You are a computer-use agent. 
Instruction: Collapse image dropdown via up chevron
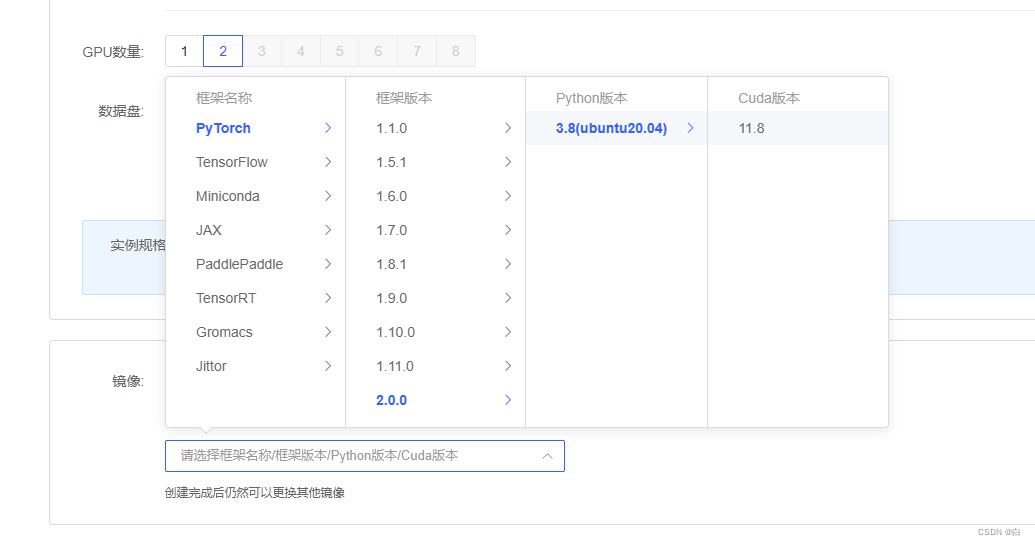pos(547,456)
